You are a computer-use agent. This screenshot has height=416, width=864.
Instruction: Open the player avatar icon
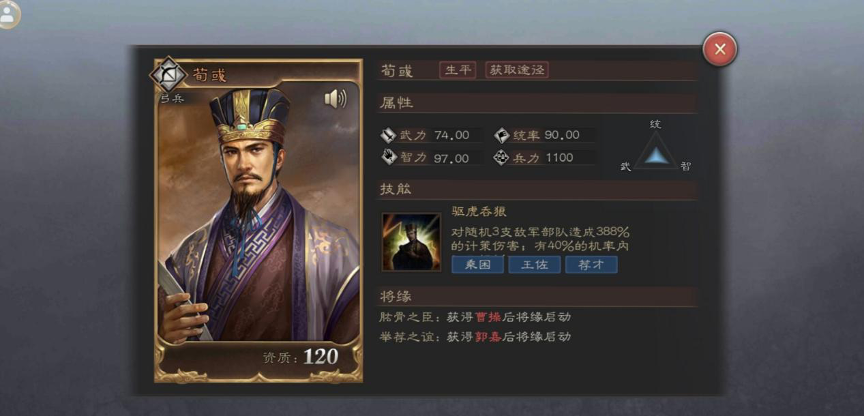(8, 14)
